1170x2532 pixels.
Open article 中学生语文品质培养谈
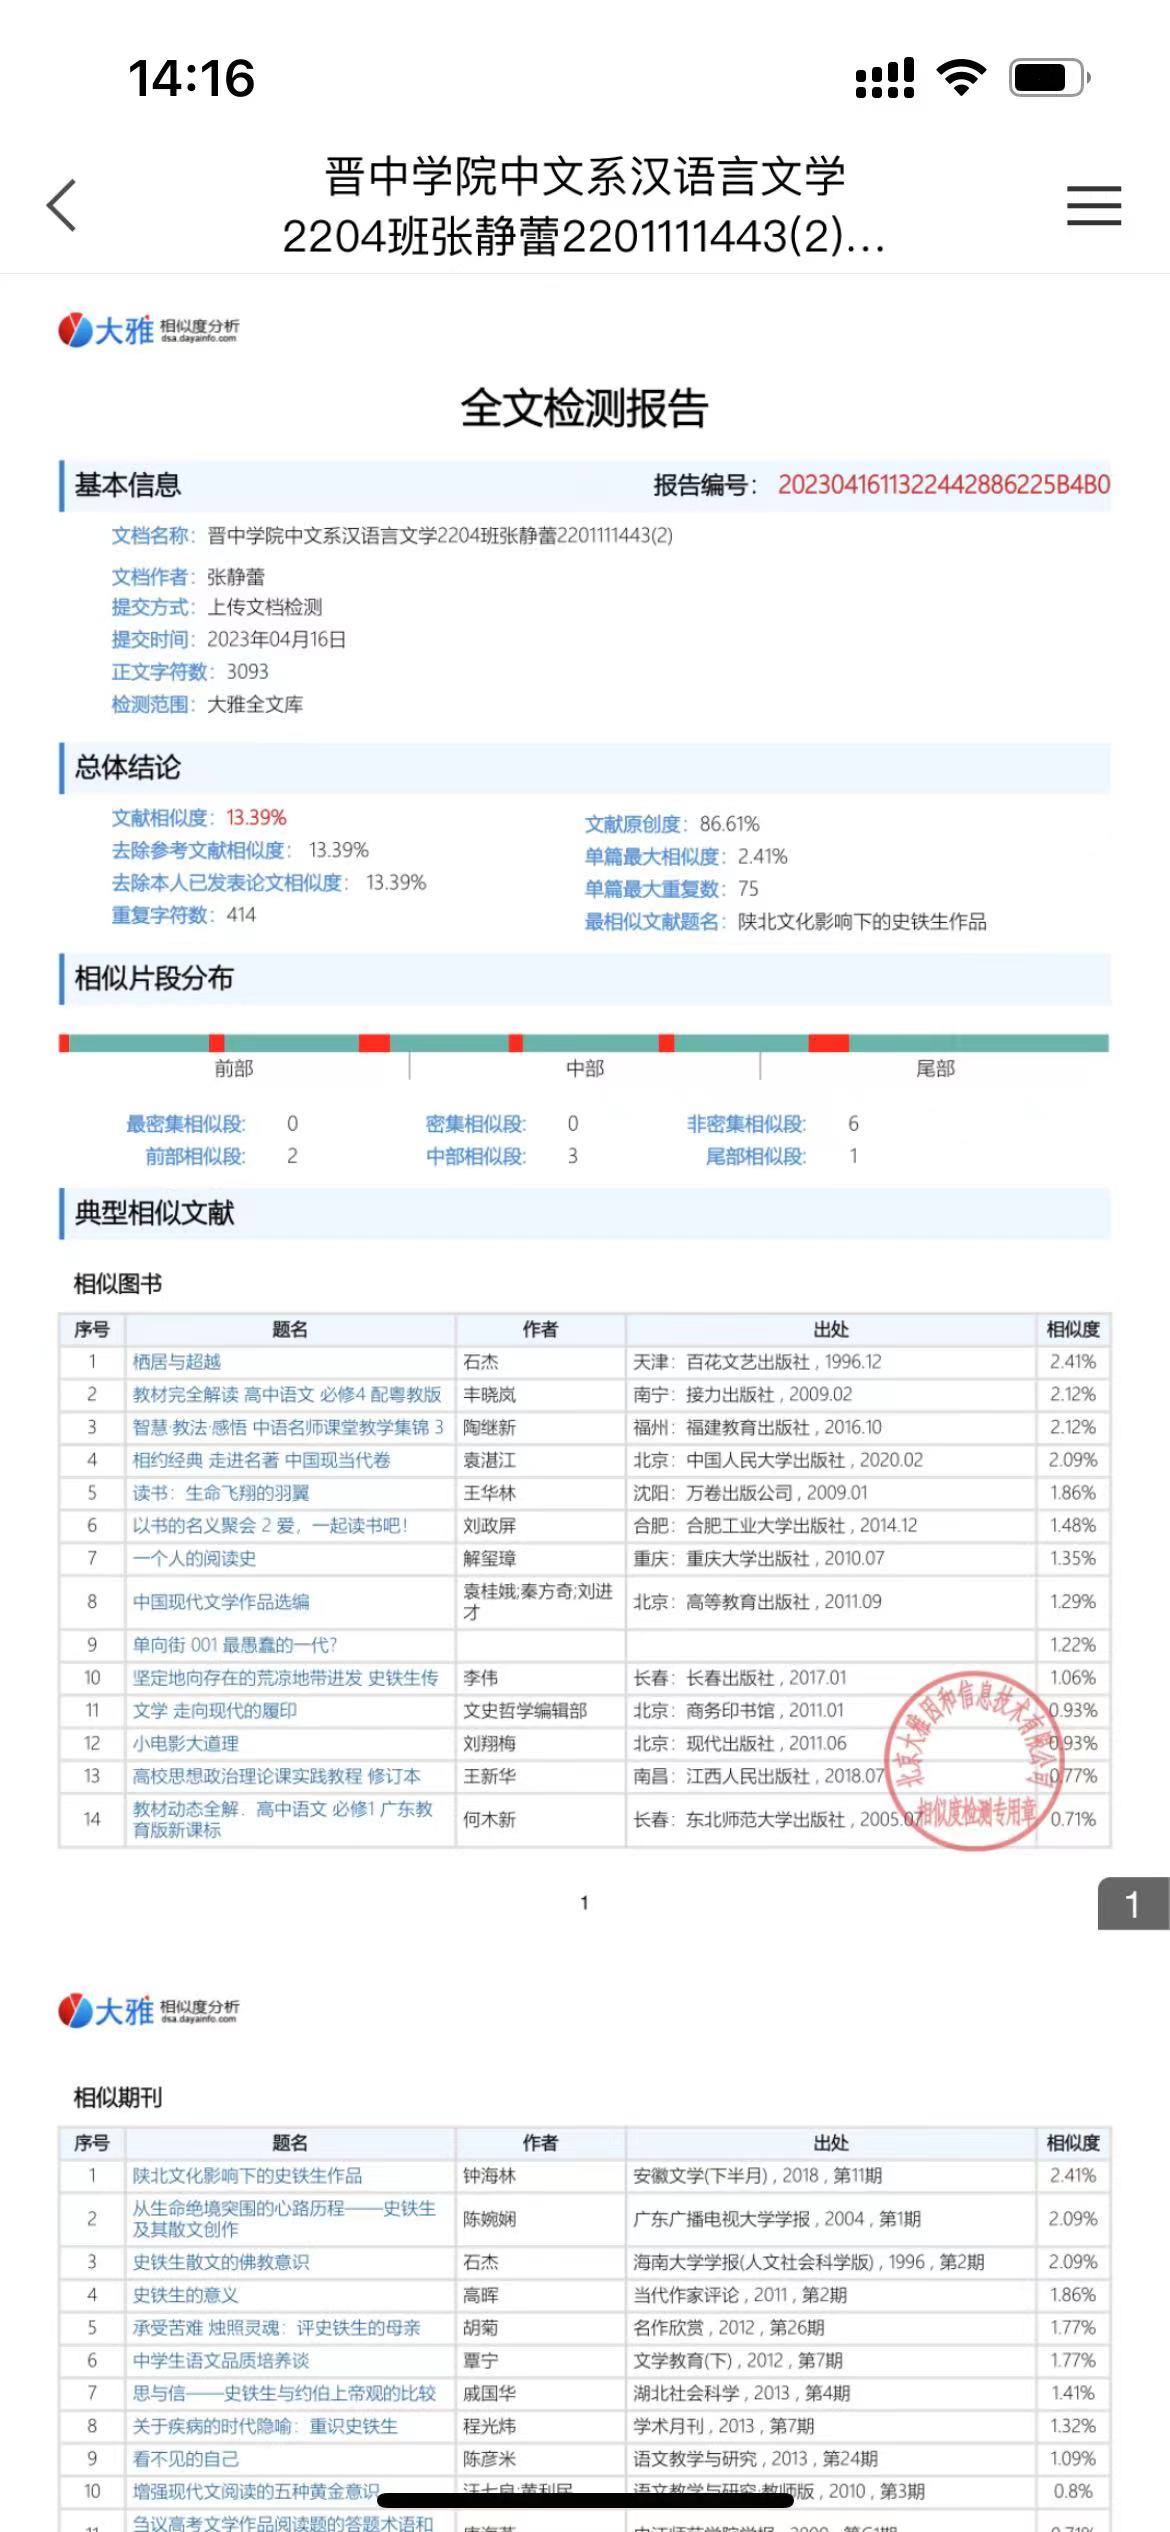pos(221,2361)
